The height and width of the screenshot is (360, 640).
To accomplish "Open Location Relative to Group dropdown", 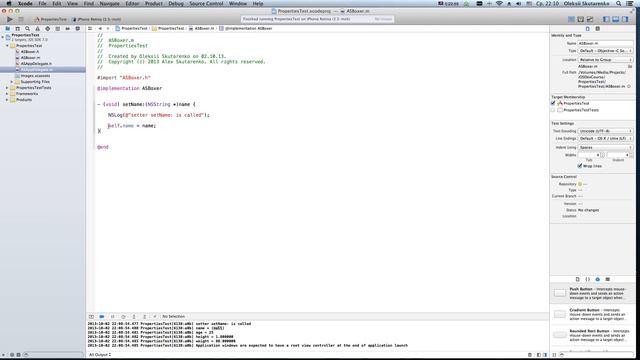I will pos(605,60).
